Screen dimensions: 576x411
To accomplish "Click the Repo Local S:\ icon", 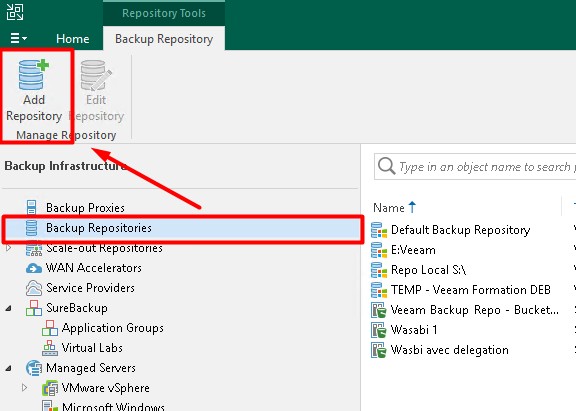I will coord(379,270).
